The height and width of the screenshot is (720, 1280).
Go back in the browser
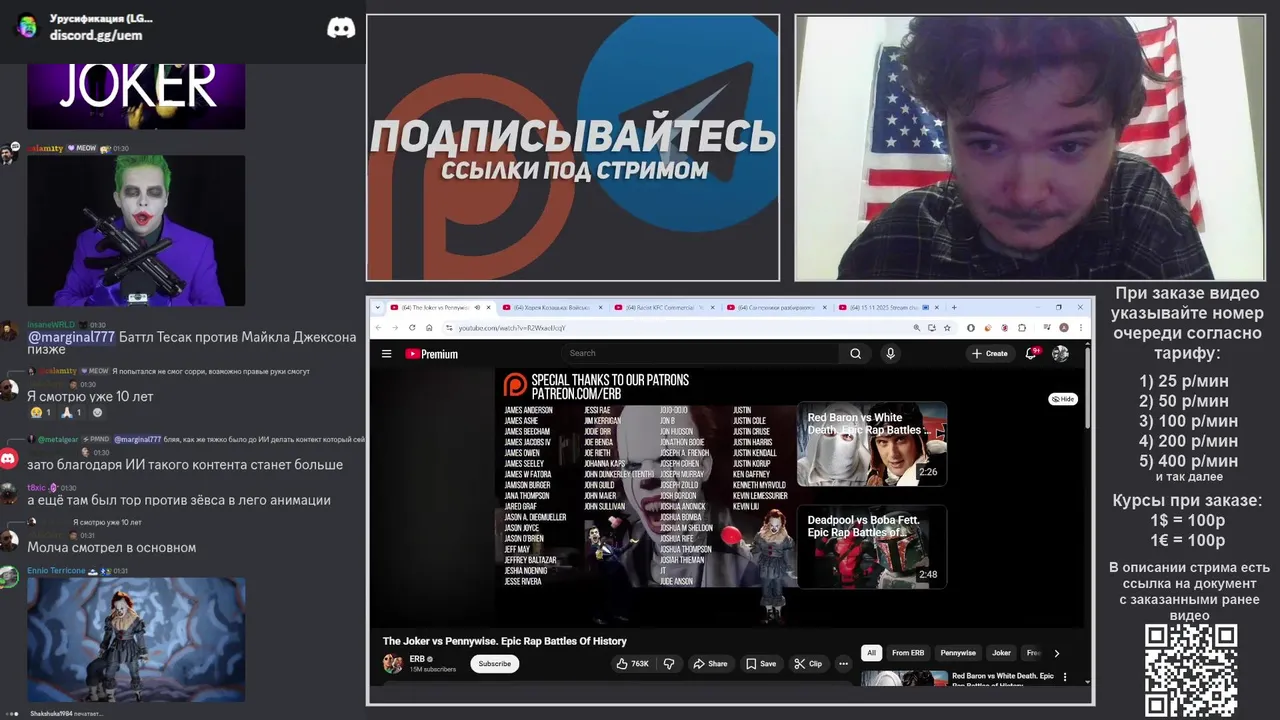click(x=380, y=328)
